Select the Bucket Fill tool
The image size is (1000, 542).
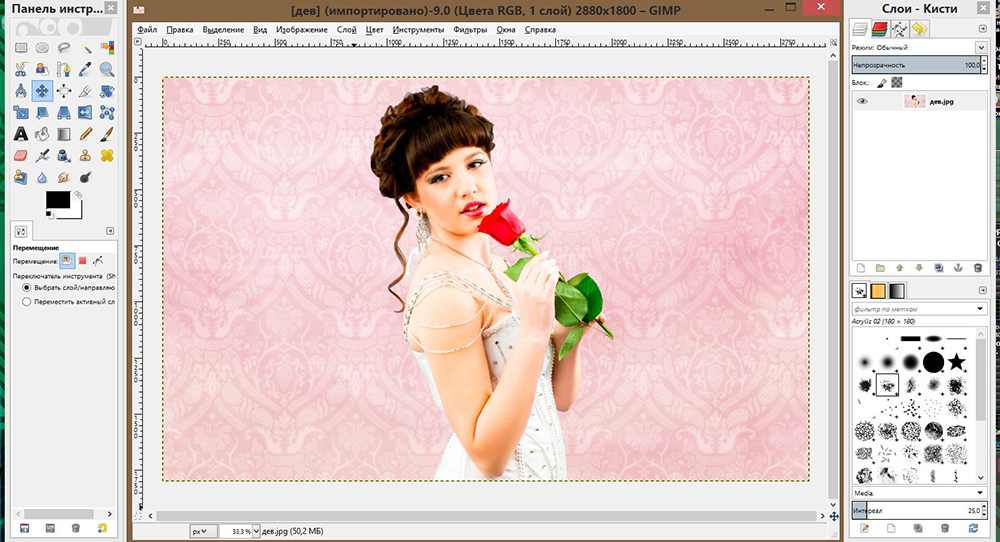click(43, 134)
